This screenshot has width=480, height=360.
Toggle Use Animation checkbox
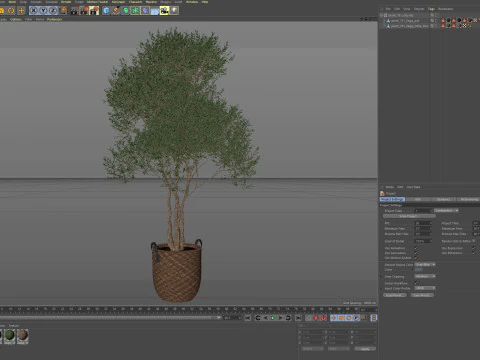tap(416, 248)
